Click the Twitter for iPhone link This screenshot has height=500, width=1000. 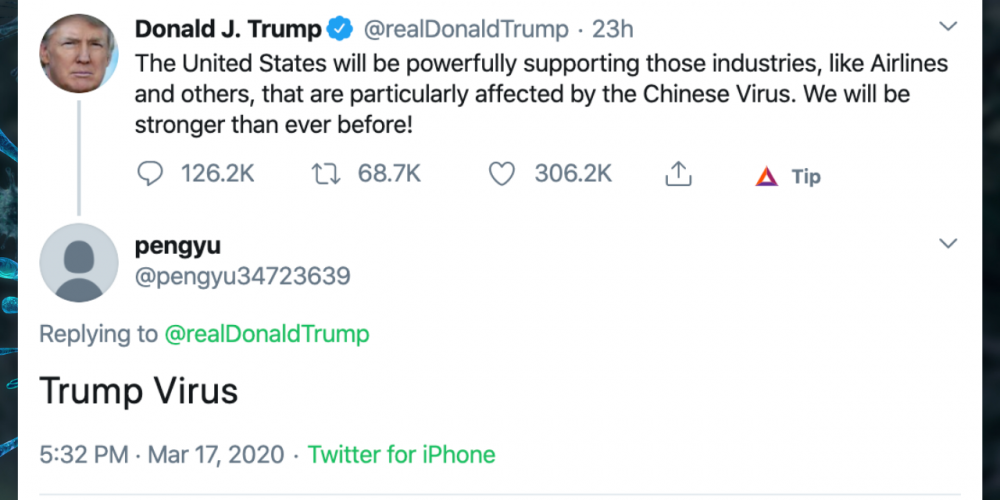401,455
